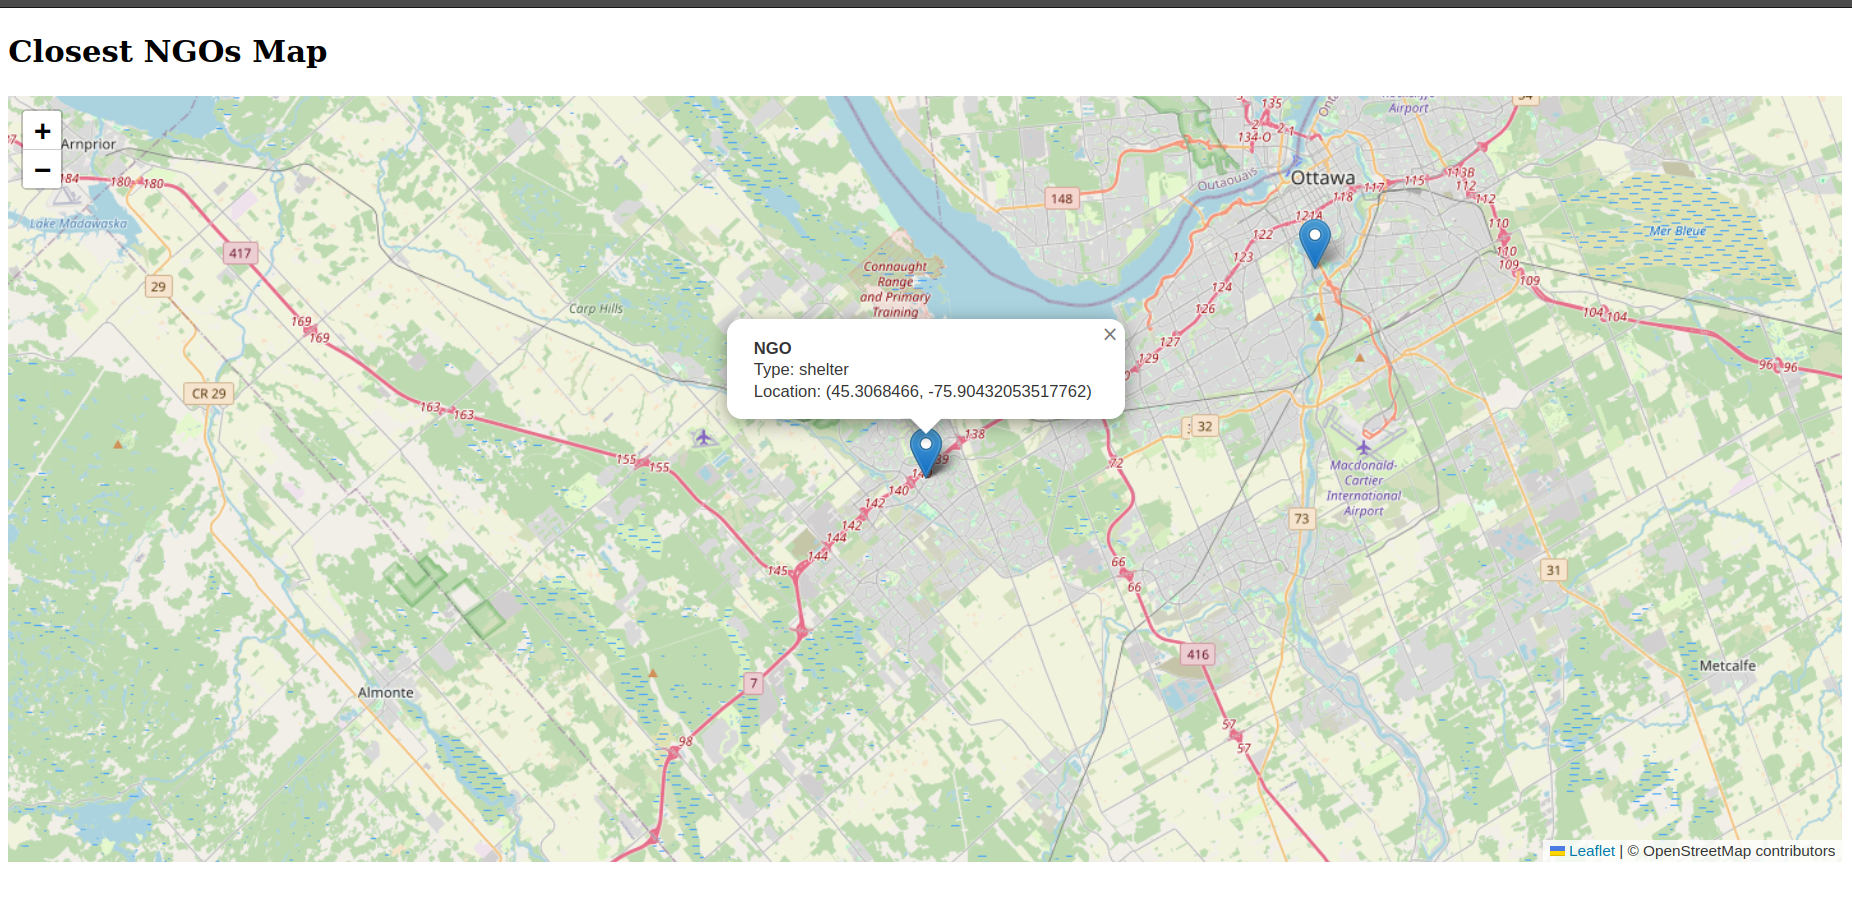Image resolution: width=1852 pixels, height=921 pixels.
Task: Click the Closest NGOs Map heading
Action: [168, 51]
